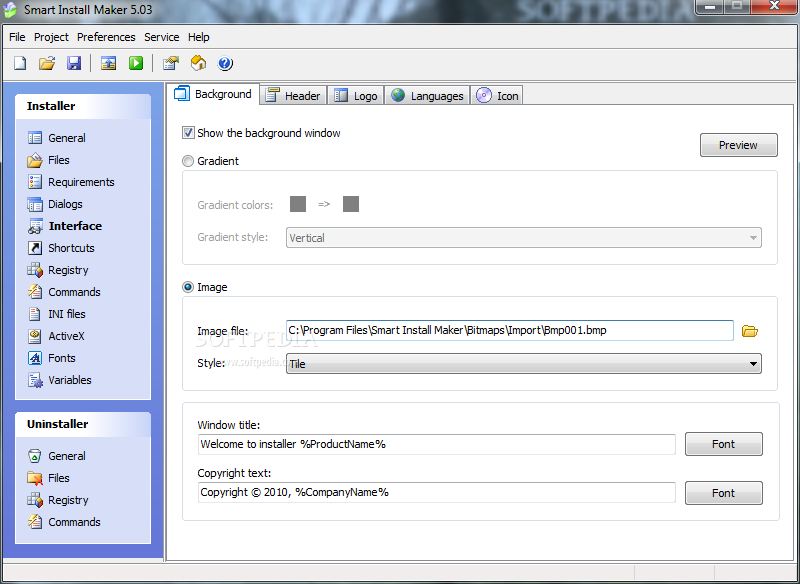The height and width of the screenshot is (584, 800).
Task: Switch to the Languages tab
Action: coord(427,95)
